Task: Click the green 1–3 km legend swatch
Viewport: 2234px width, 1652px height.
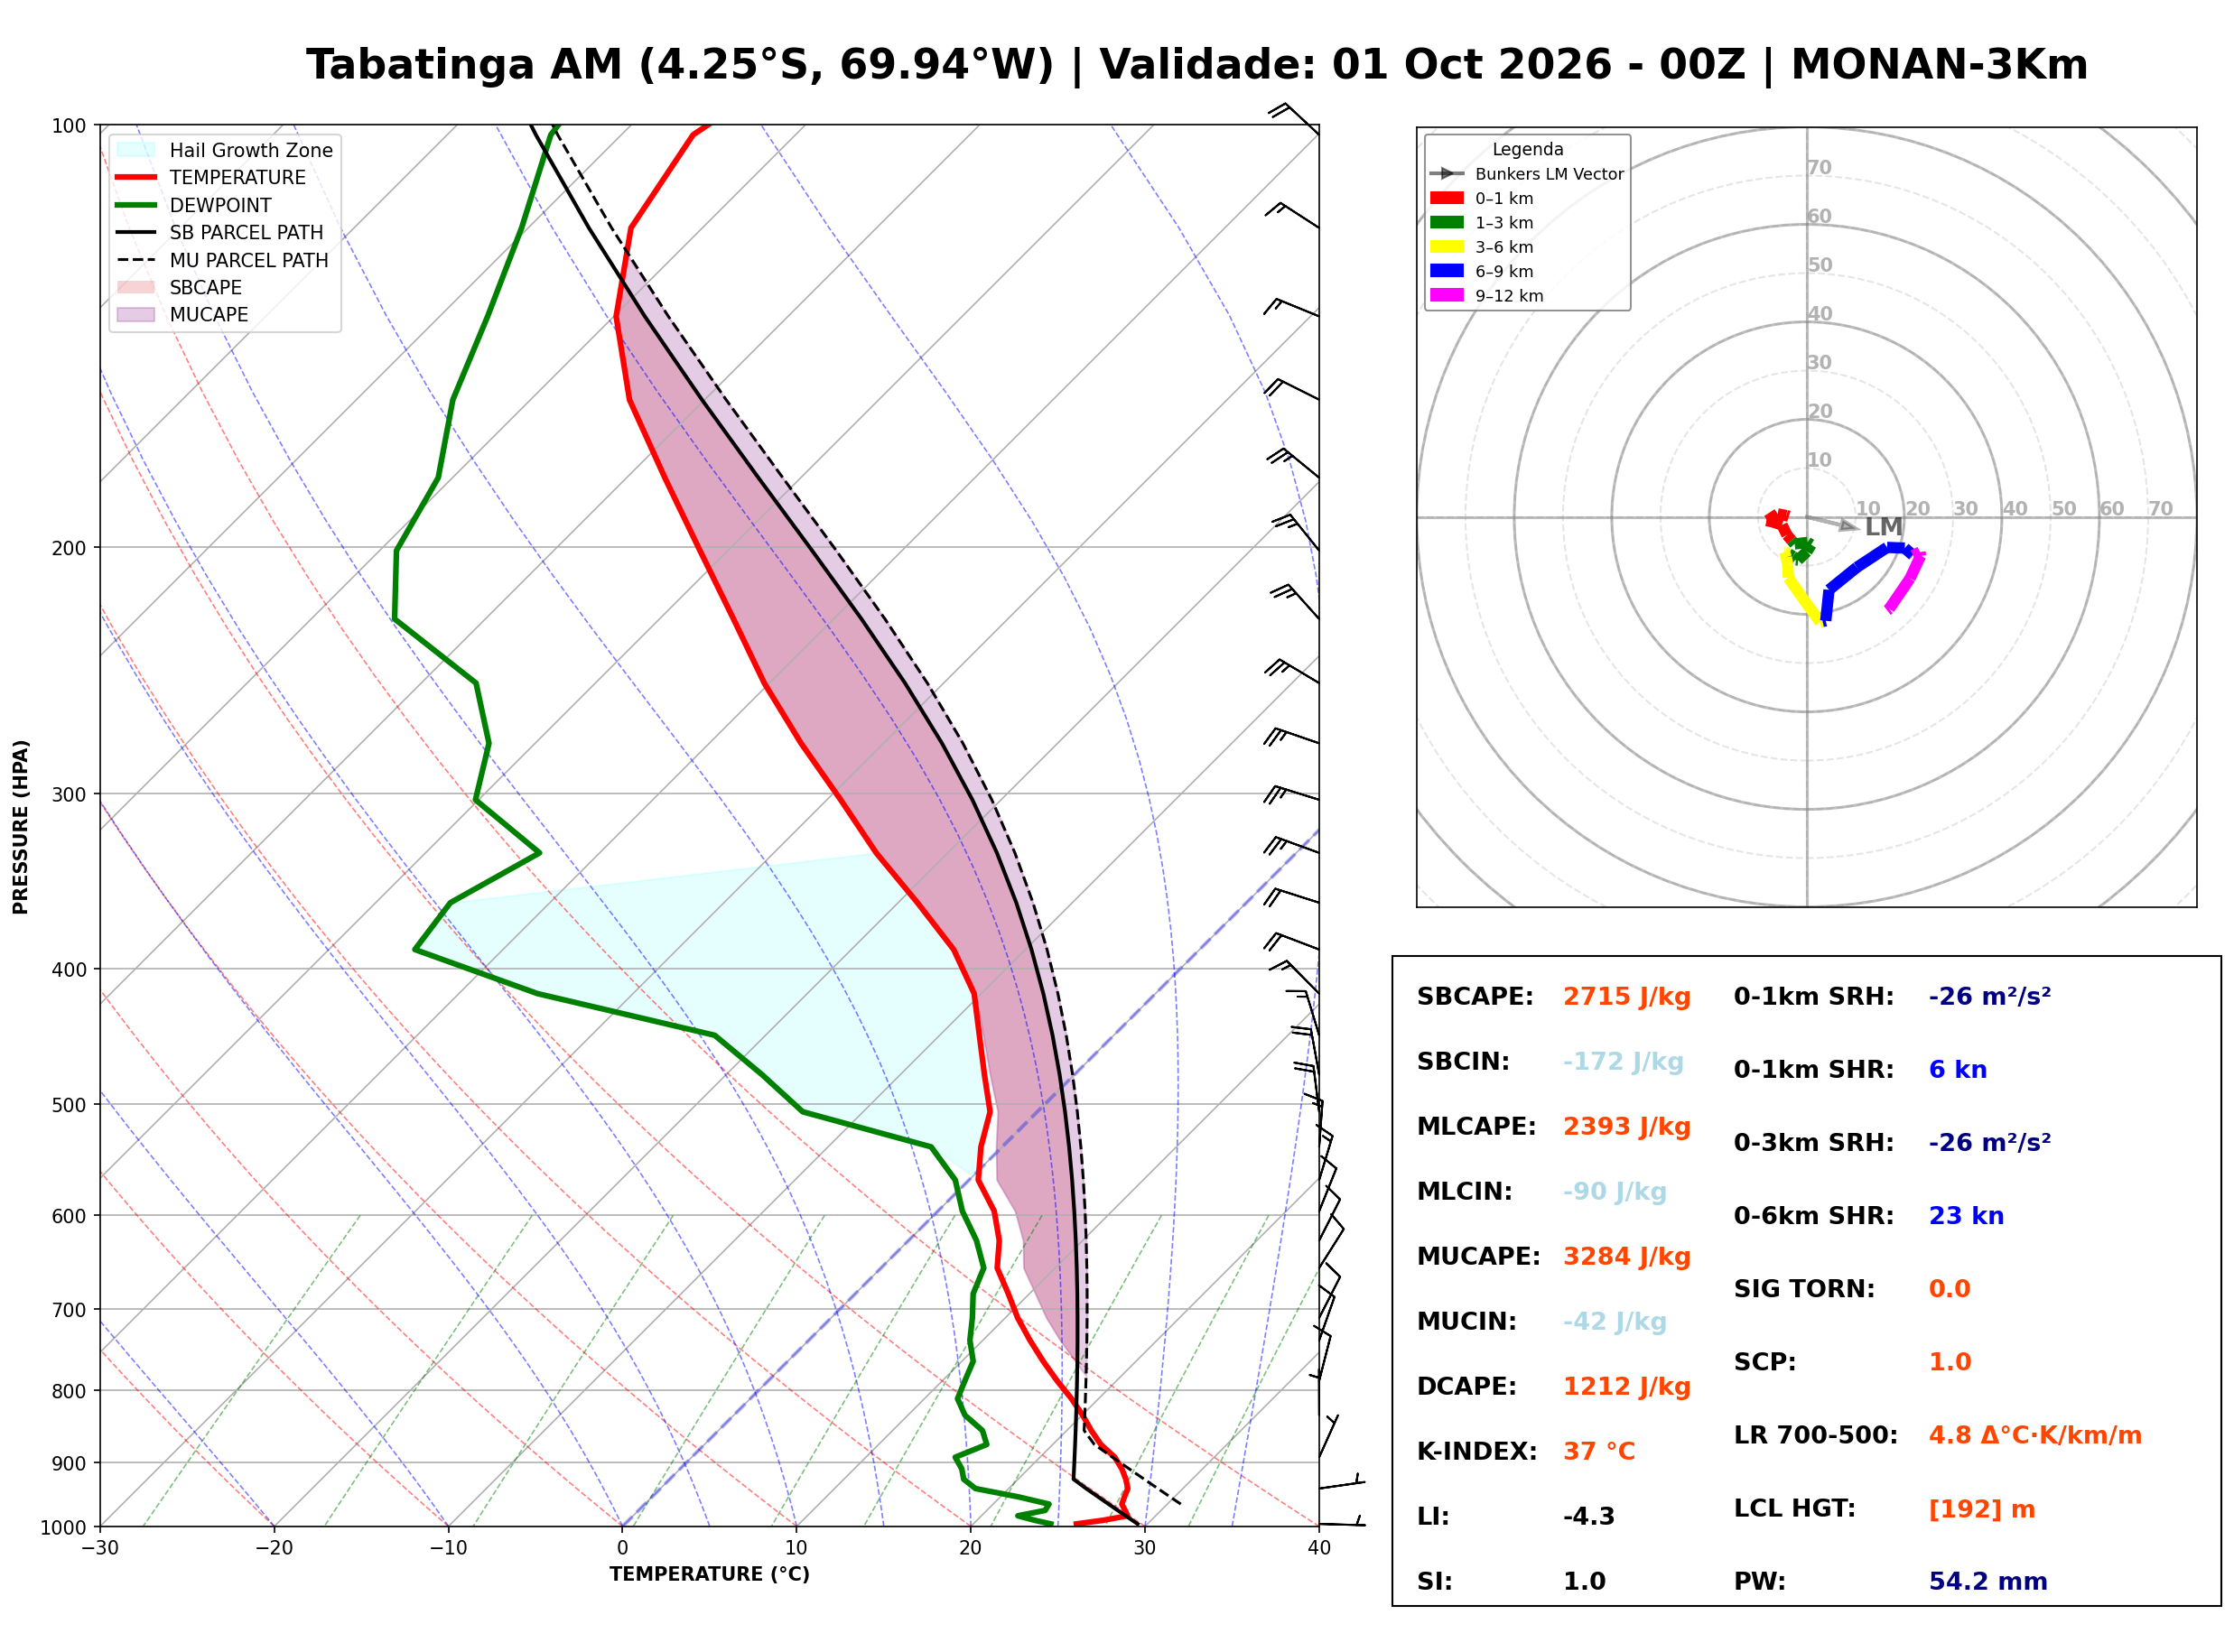Action: [1447, 222]
